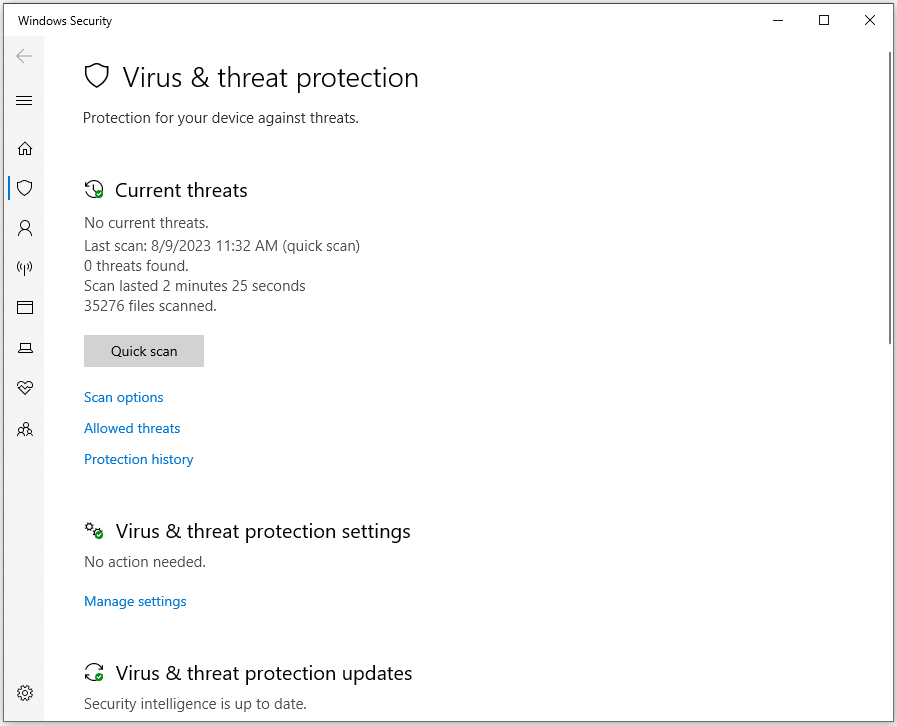Click Manage settings link
This screenshot has width=897, height=726.
135,602
